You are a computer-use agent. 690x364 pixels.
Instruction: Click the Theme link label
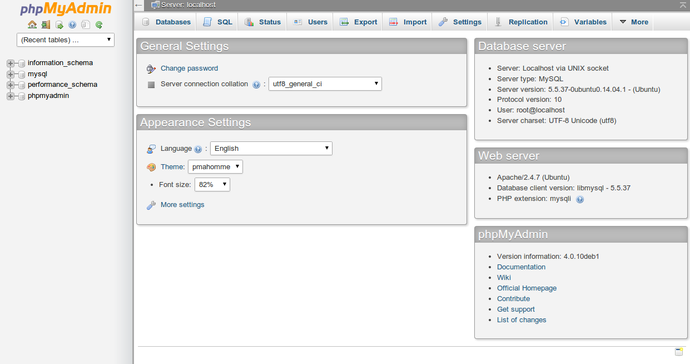click(x=172, y=167)
